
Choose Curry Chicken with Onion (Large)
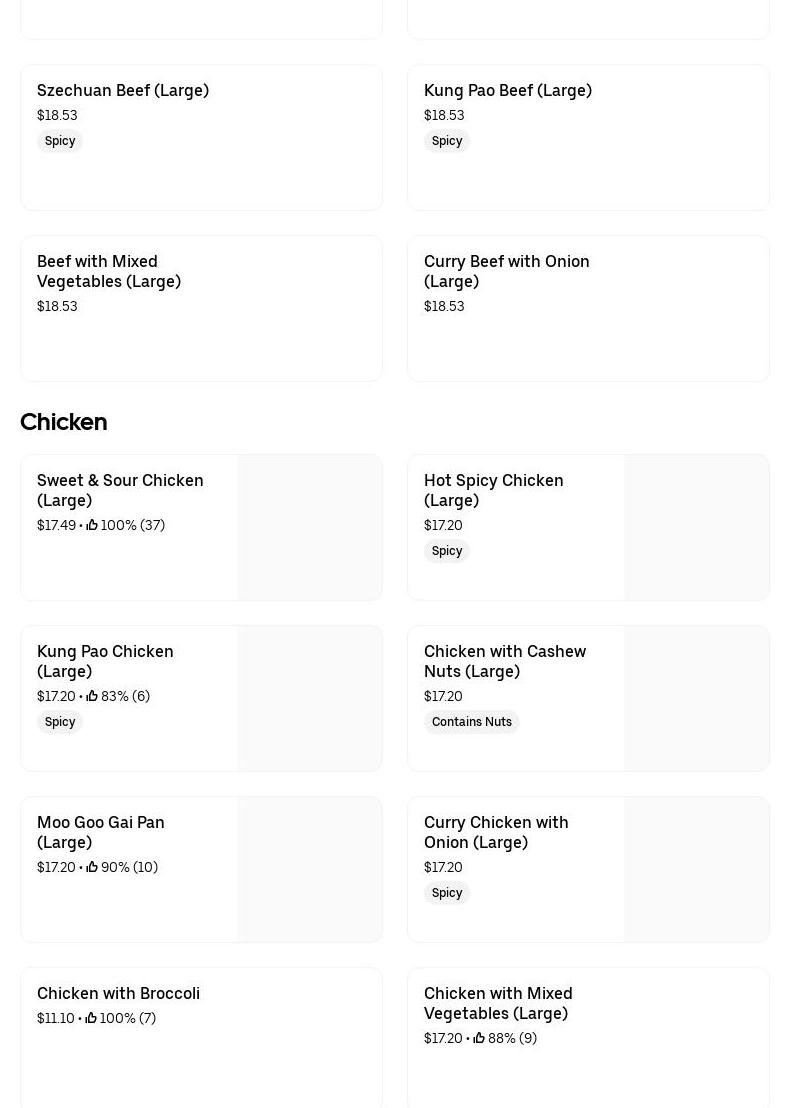pyautogui.click(x=496, y=832)
